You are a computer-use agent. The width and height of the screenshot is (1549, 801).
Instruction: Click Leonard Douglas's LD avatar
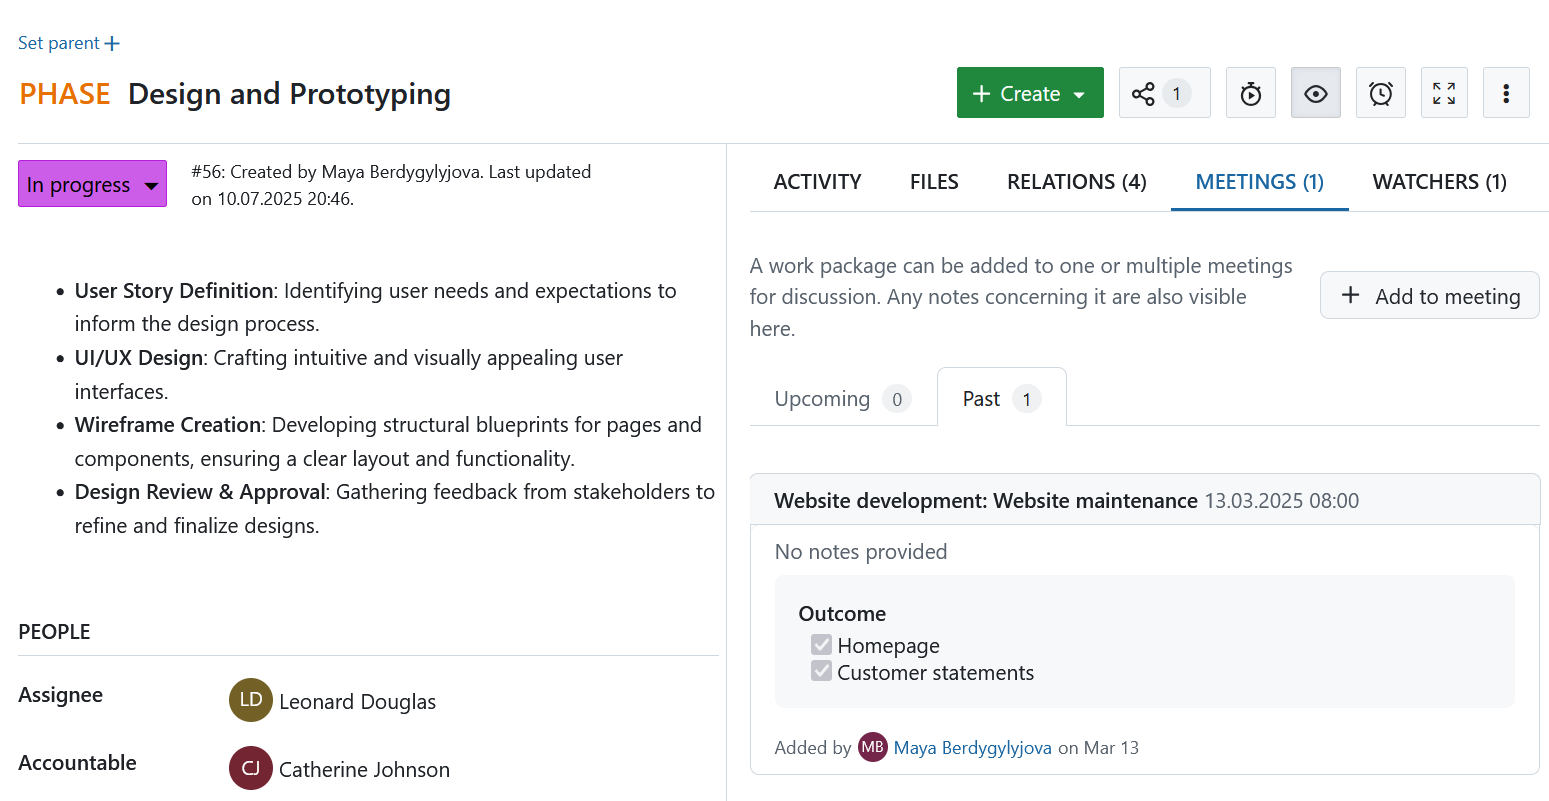click(x=250, y=700)
